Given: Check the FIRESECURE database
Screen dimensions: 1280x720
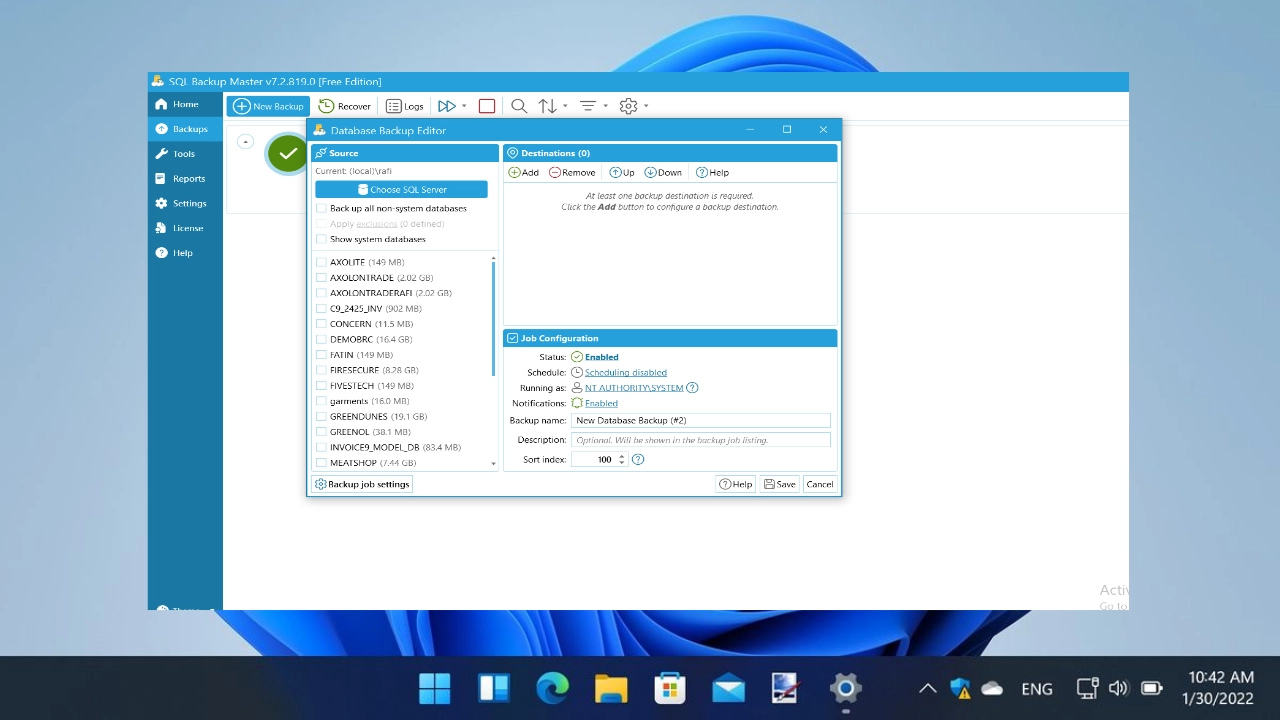Looking at the screenshot, I should tap(321, 371).
